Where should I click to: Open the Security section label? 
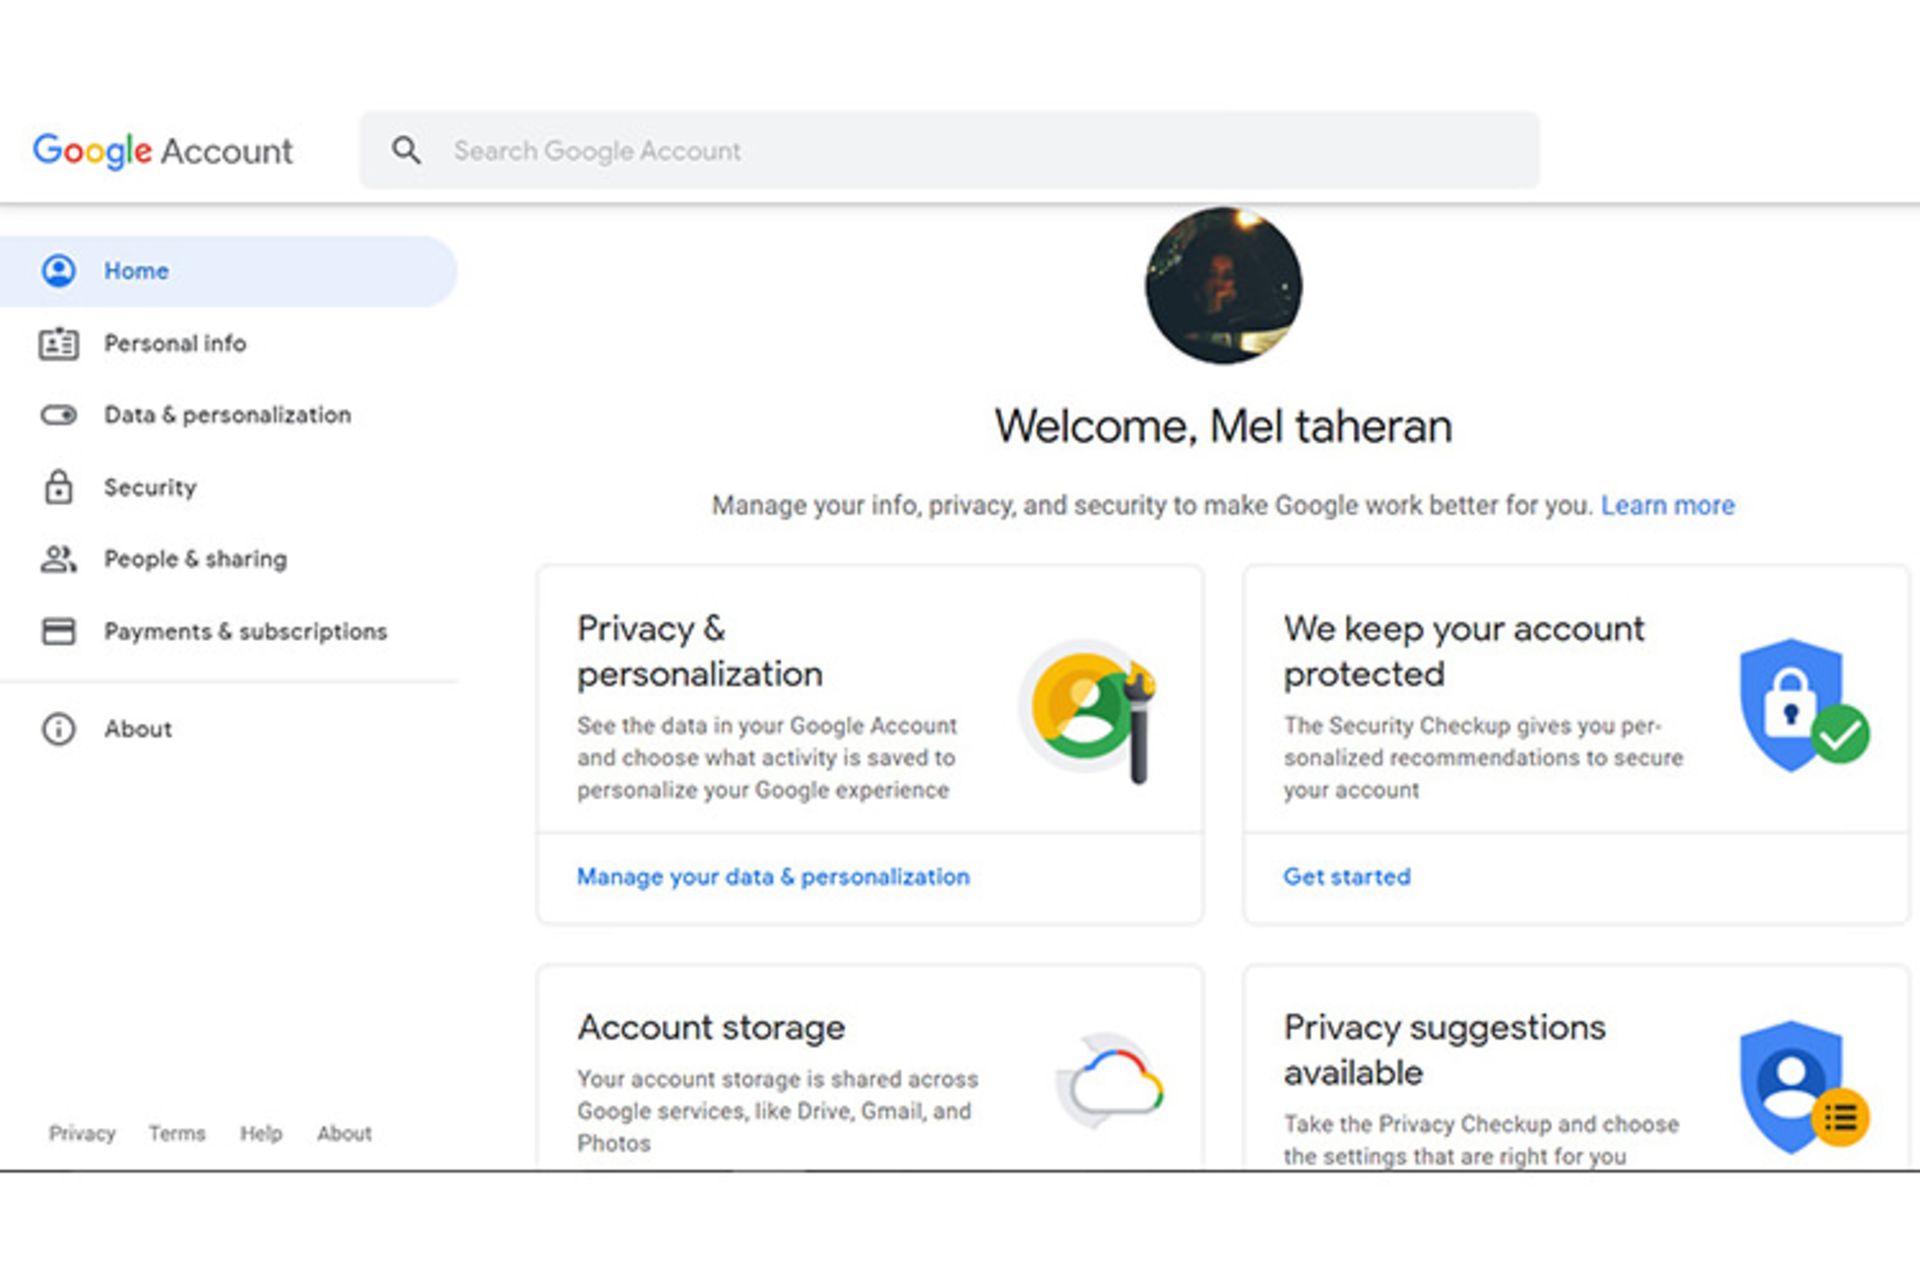pyautogui.click(x=150, y=487)
